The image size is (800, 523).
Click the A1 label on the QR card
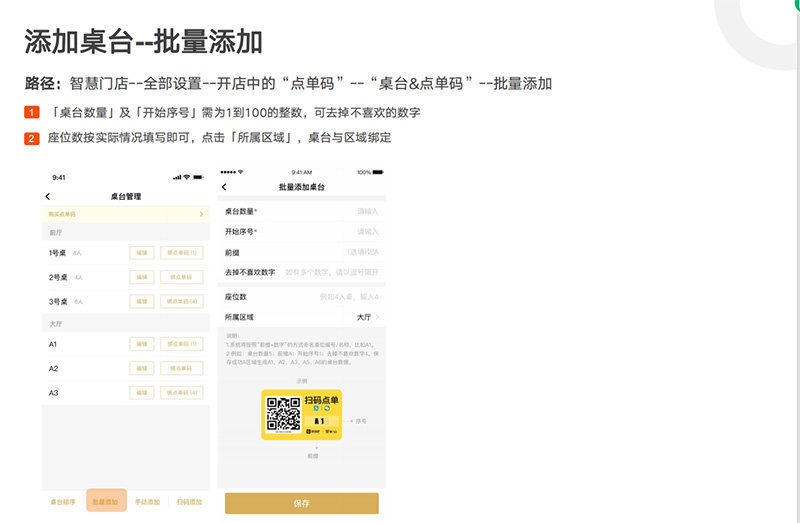tap(319, 421)
